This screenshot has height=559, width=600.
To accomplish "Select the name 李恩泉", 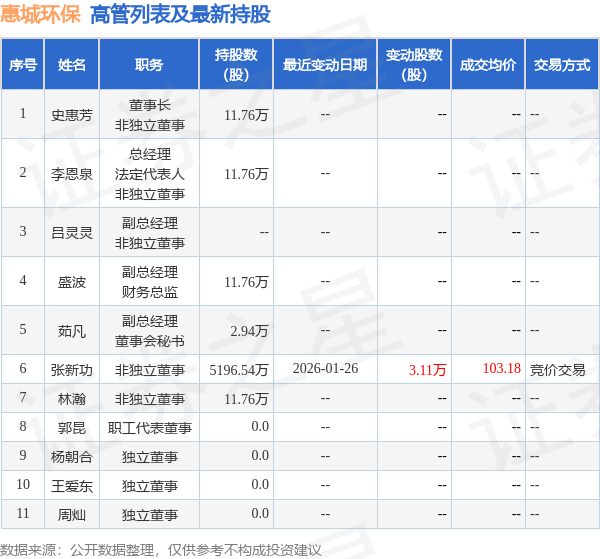I will pos(72,174).
